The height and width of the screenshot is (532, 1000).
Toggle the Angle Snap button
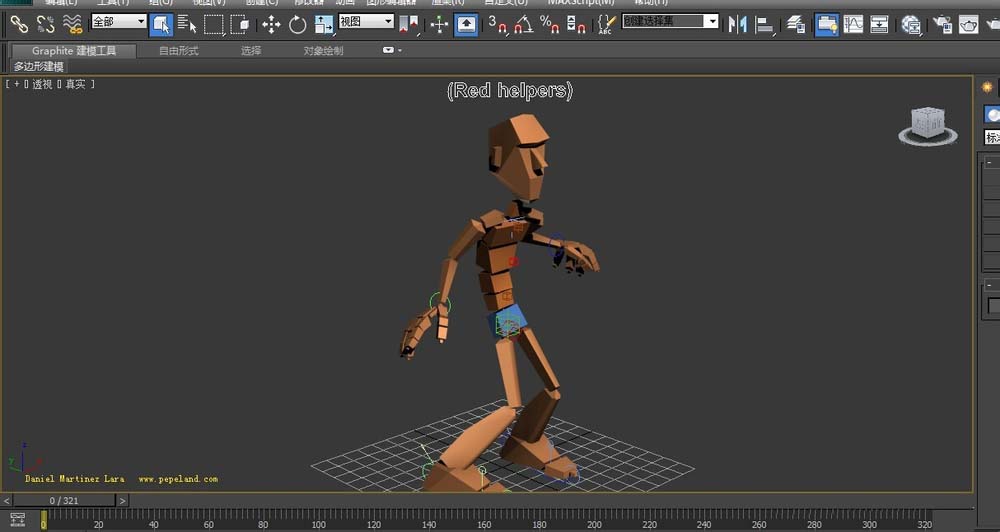524,24
